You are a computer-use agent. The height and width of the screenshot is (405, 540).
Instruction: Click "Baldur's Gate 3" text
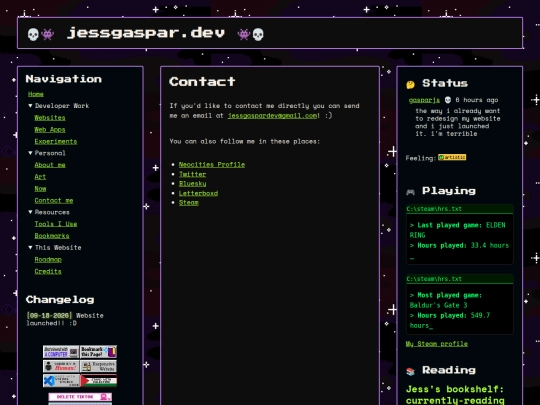tap(438, 305)
